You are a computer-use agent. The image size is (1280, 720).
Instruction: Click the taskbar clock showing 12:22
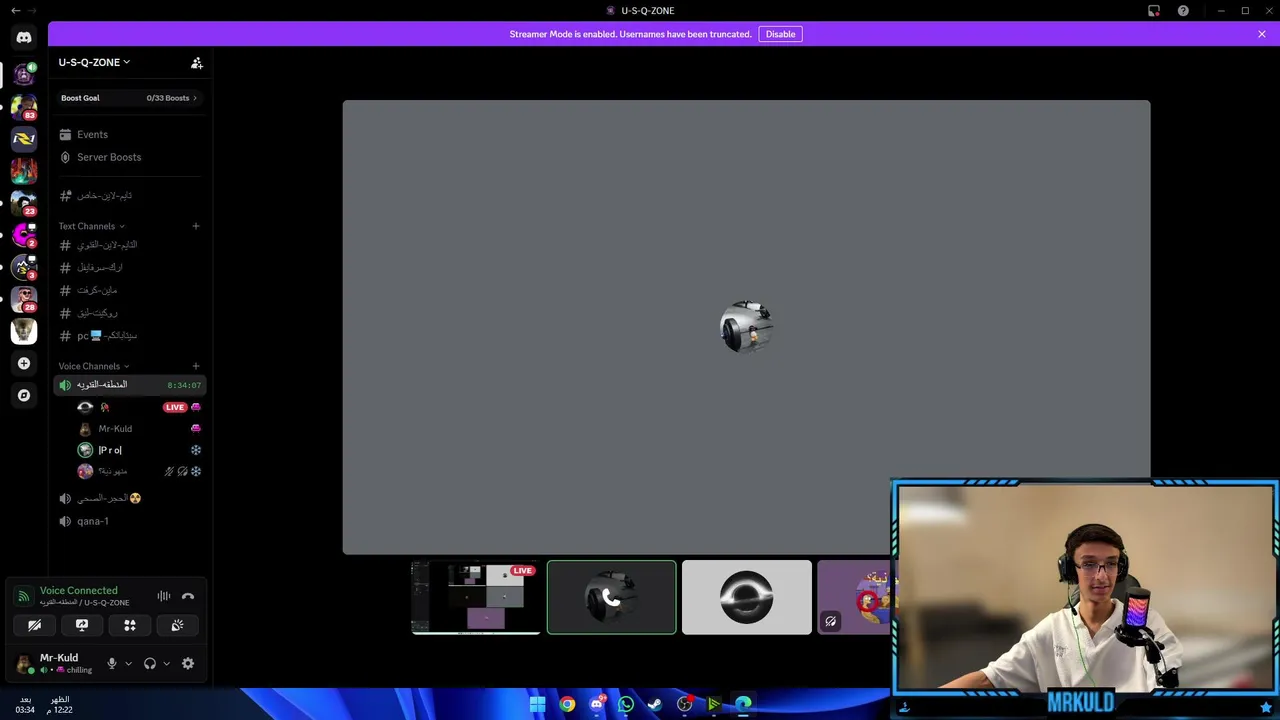coord(62,705)
